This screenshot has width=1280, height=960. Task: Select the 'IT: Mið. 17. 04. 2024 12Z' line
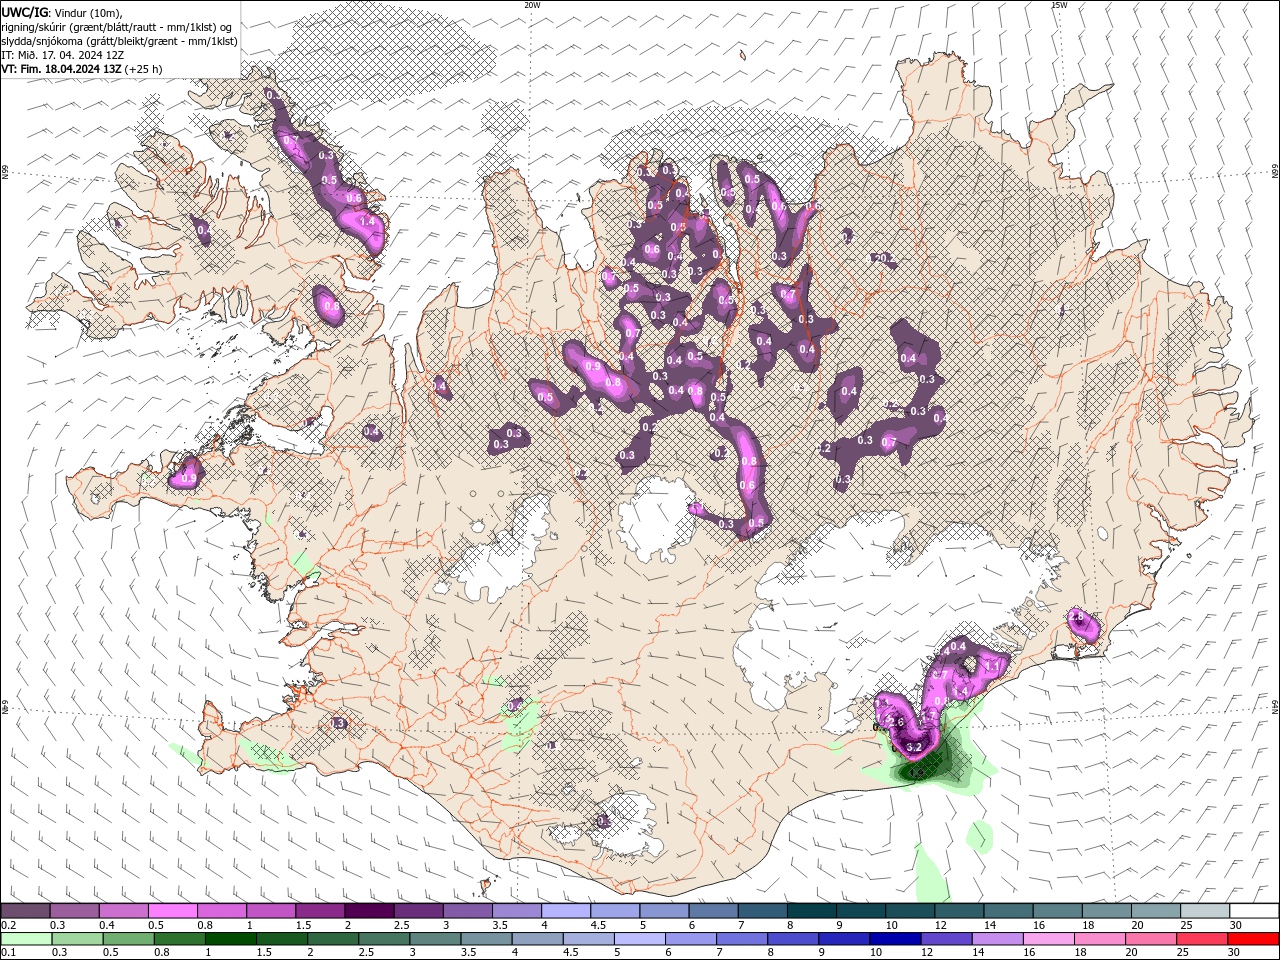click(63, 55)
